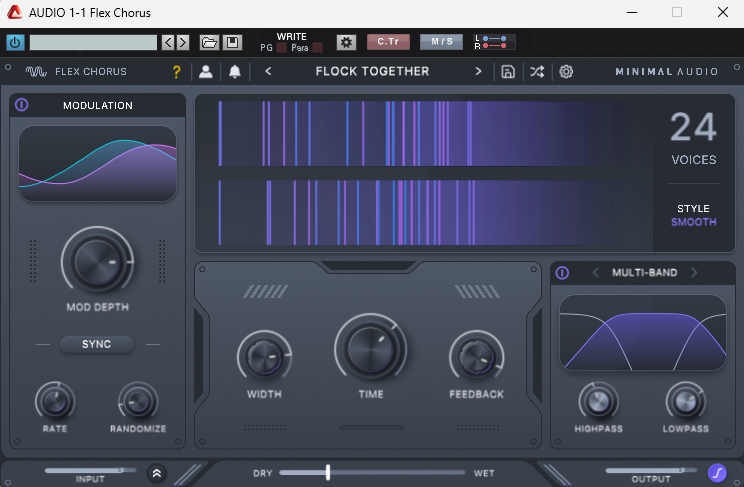Click the MINIMAL AUDIO brand logo
Image resolution: width=744 pixels, height=487 pixels.
coord(667,72)
